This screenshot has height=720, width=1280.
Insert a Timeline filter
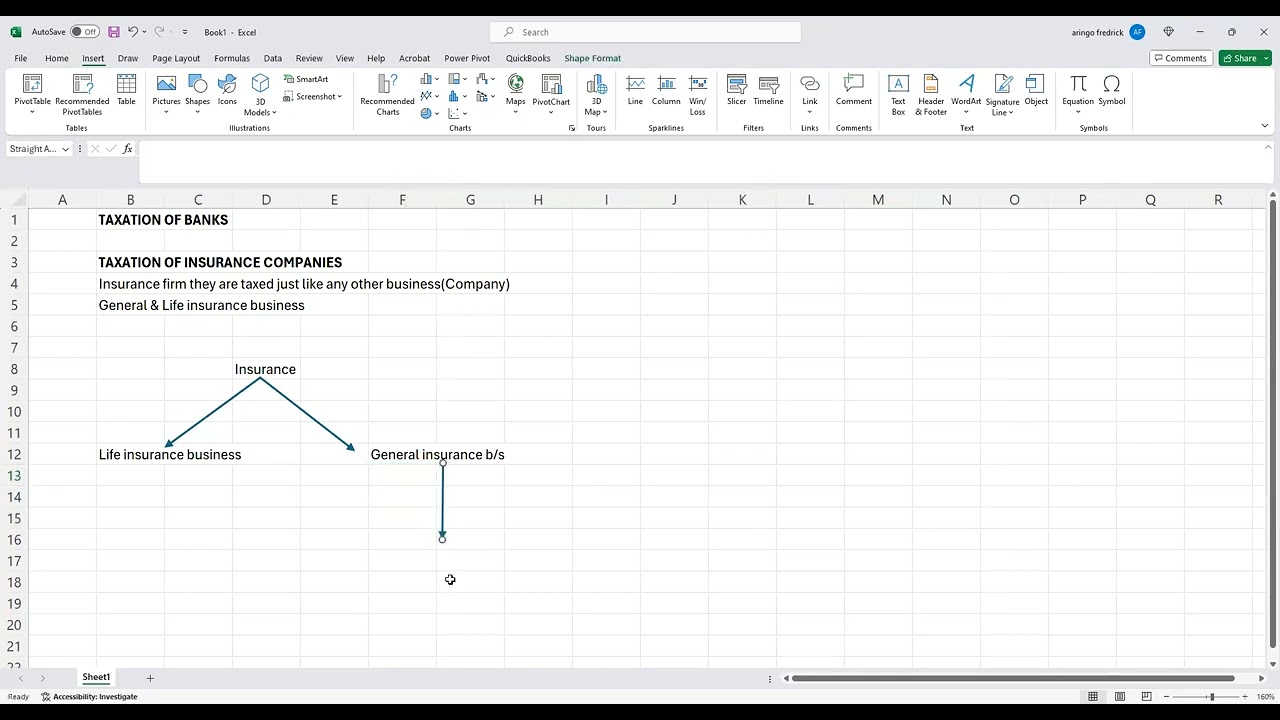click(768, 90)
